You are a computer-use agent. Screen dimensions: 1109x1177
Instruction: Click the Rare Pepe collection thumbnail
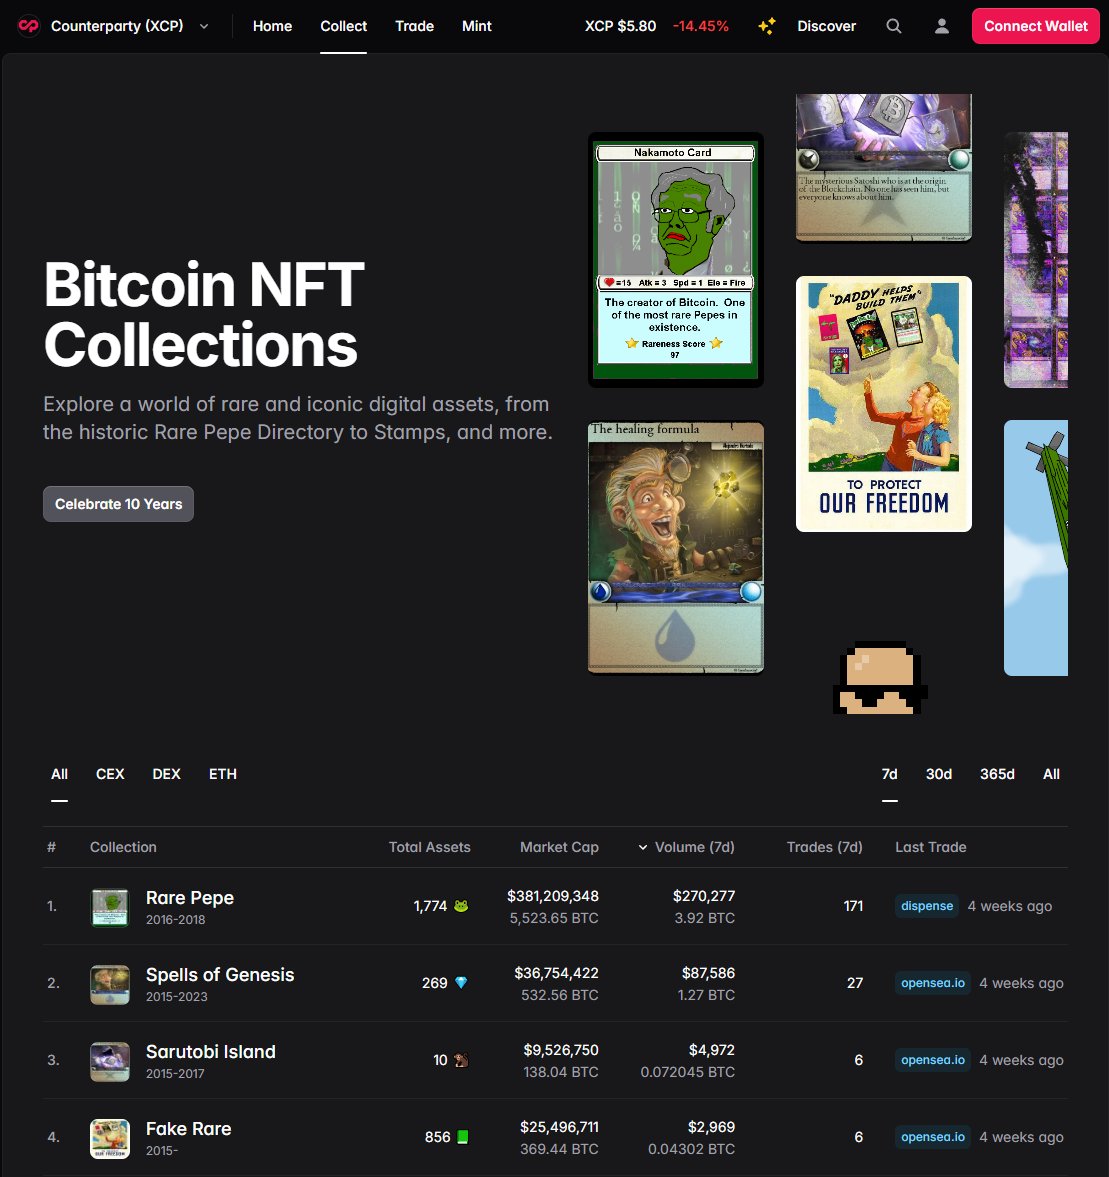pos(110,907)
